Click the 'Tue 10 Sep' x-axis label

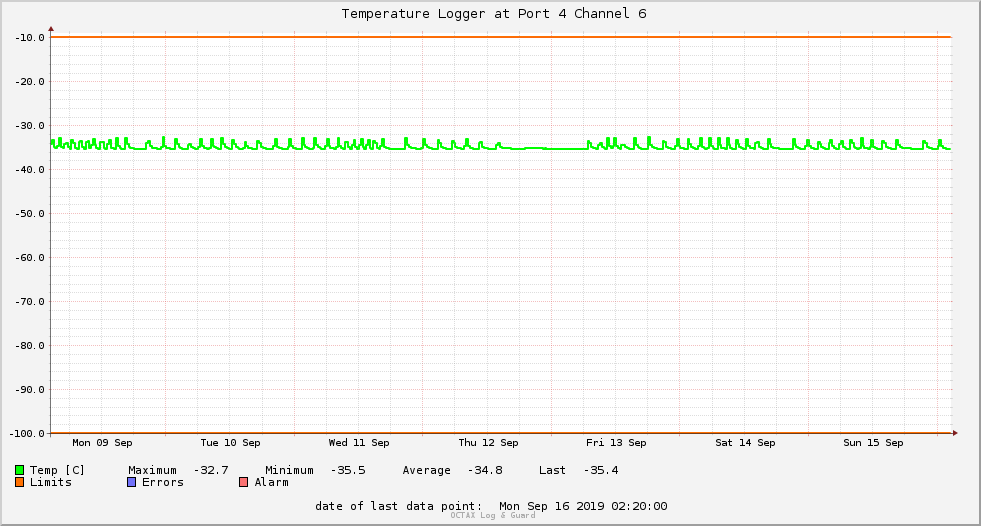[x=230, y=443]
